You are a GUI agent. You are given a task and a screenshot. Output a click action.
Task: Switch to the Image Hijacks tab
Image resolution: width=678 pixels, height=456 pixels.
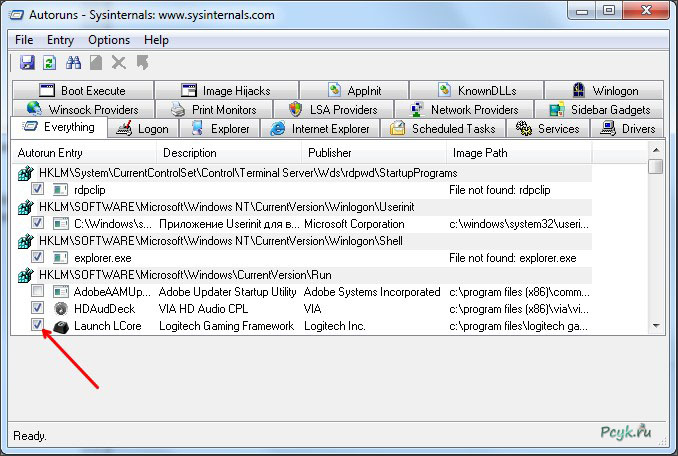pos(227,90)
